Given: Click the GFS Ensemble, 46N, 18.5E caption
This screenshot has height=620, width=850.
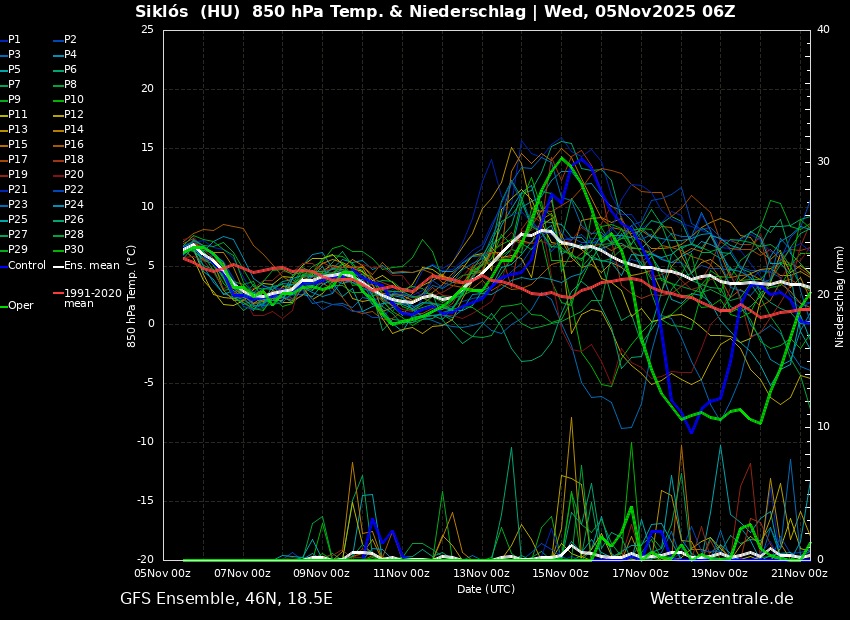Looking at the screenshot, I should pos(226,599).
